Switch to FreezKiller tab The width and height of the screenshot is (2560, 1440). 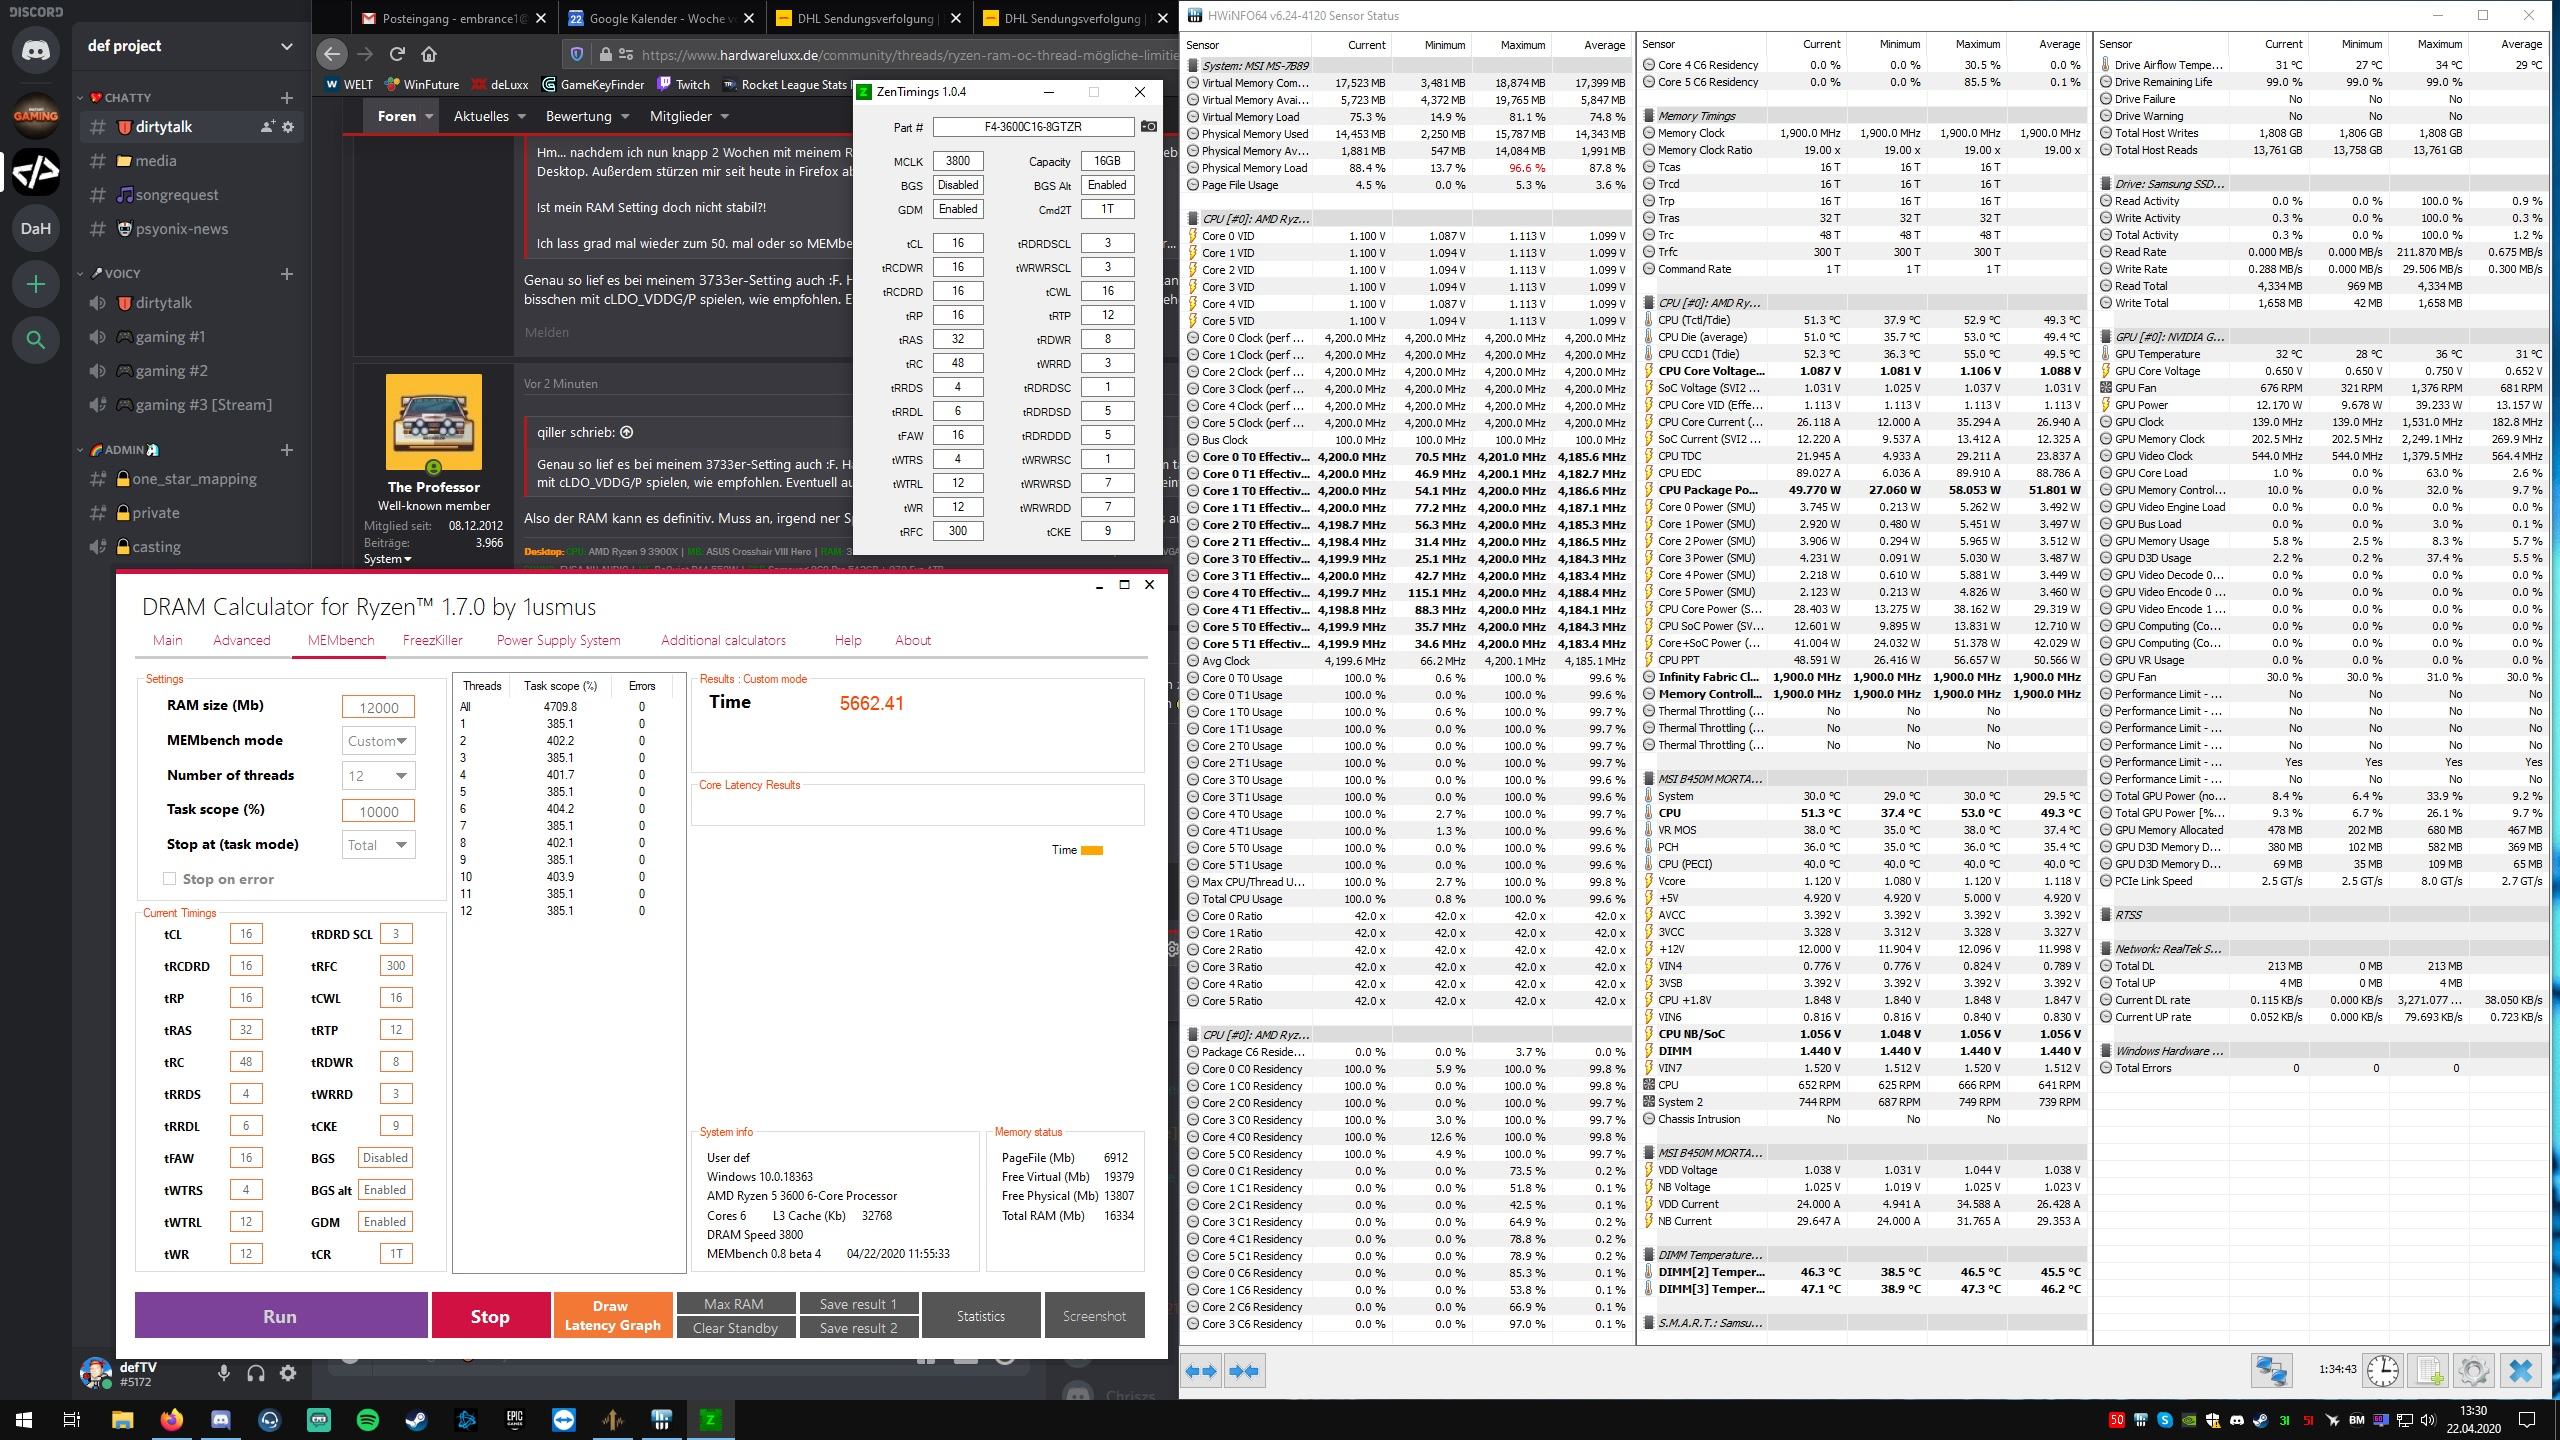click(x=432, y=640)
